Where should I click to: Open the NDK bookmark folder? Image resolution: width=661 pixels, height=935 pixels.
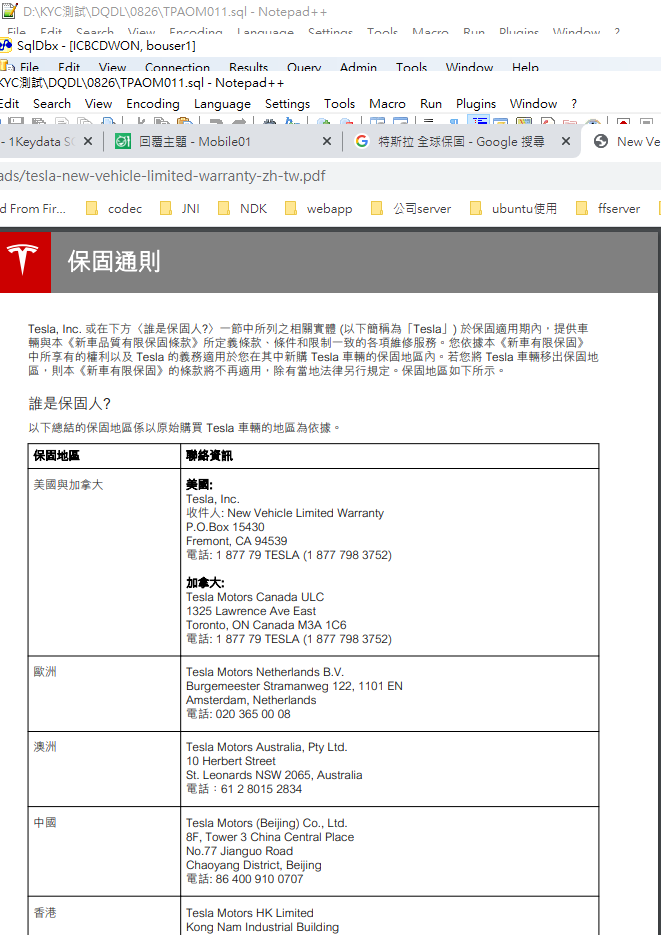(x=242, y=209)
